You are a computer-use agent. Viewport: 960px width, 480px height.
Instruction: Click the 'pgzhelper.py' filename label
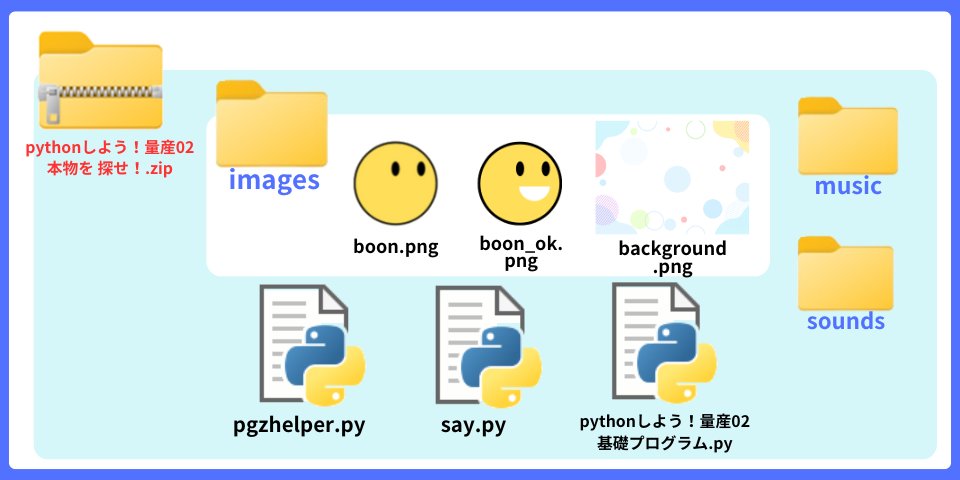[x=299, y=425]
